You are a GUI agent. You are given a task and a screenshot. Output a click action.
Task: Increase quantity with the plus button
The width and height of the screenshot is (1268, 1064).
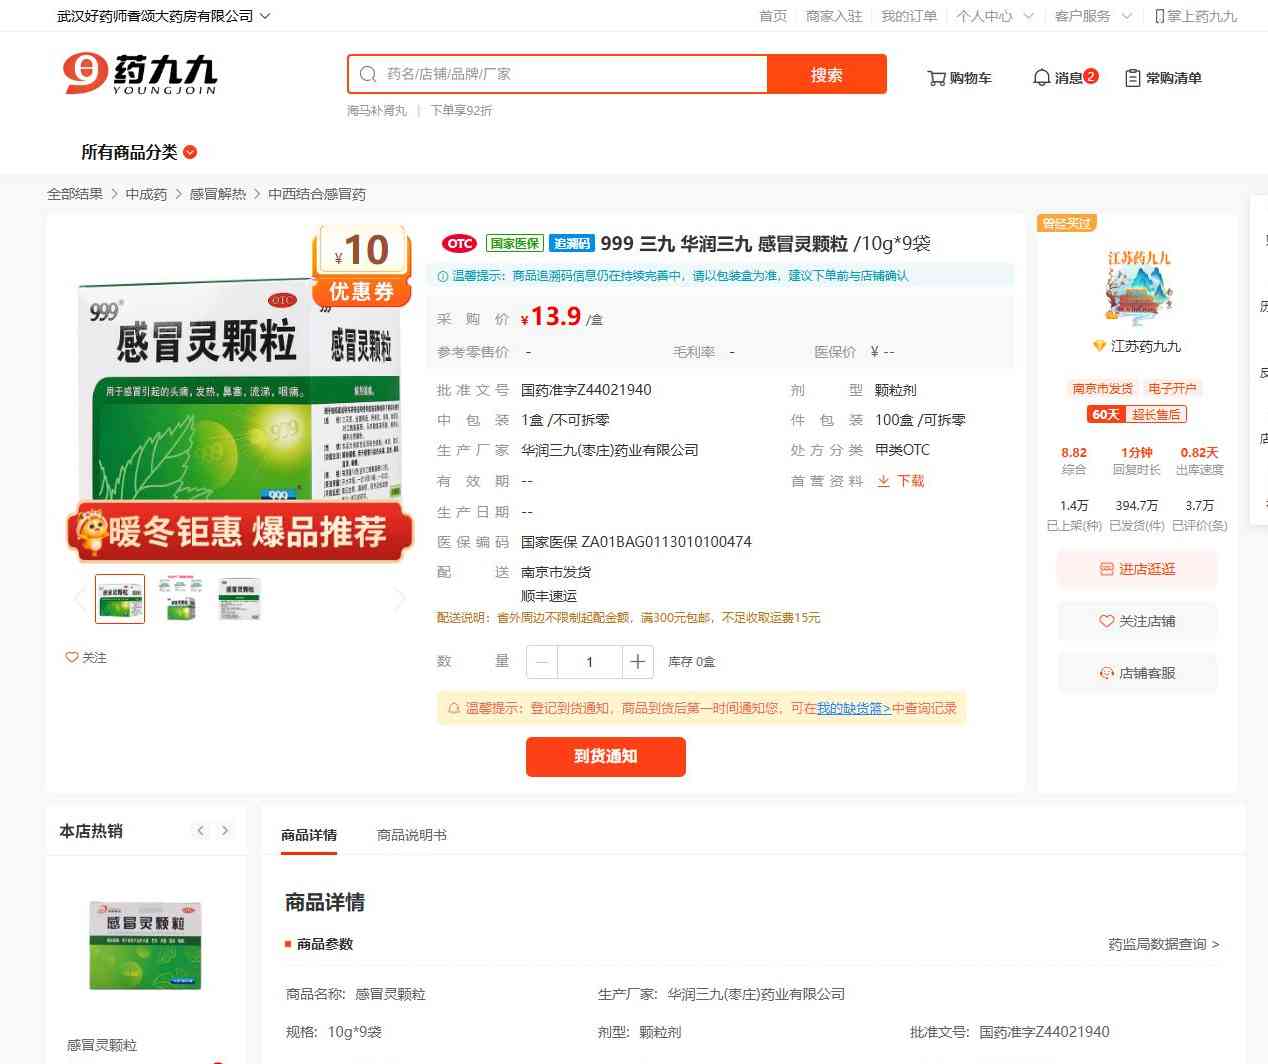coord(637,662)
